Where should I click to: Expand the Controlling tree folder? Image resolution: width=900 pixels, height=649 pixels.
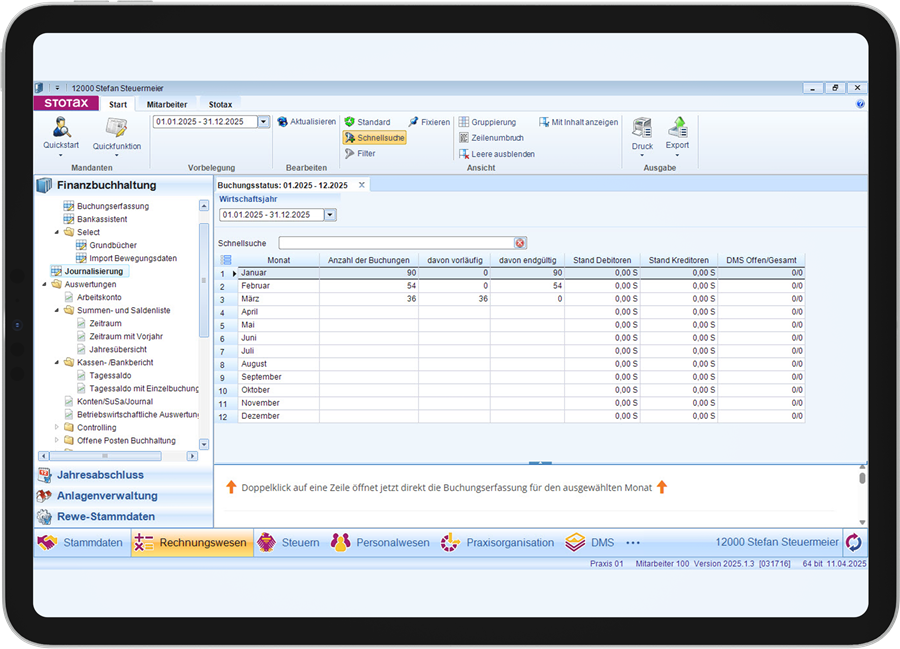tap(57, 427)
